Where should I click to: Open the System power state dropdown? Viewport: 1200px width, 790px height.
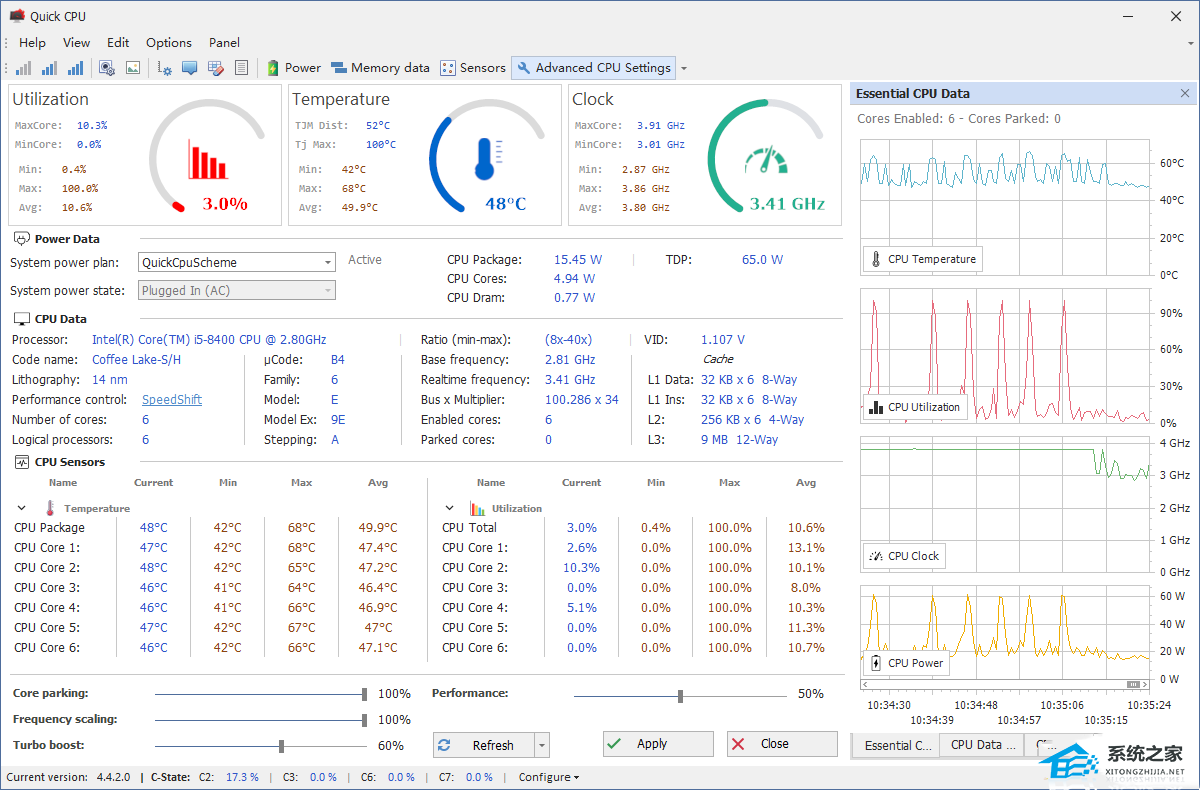point(237,290)
